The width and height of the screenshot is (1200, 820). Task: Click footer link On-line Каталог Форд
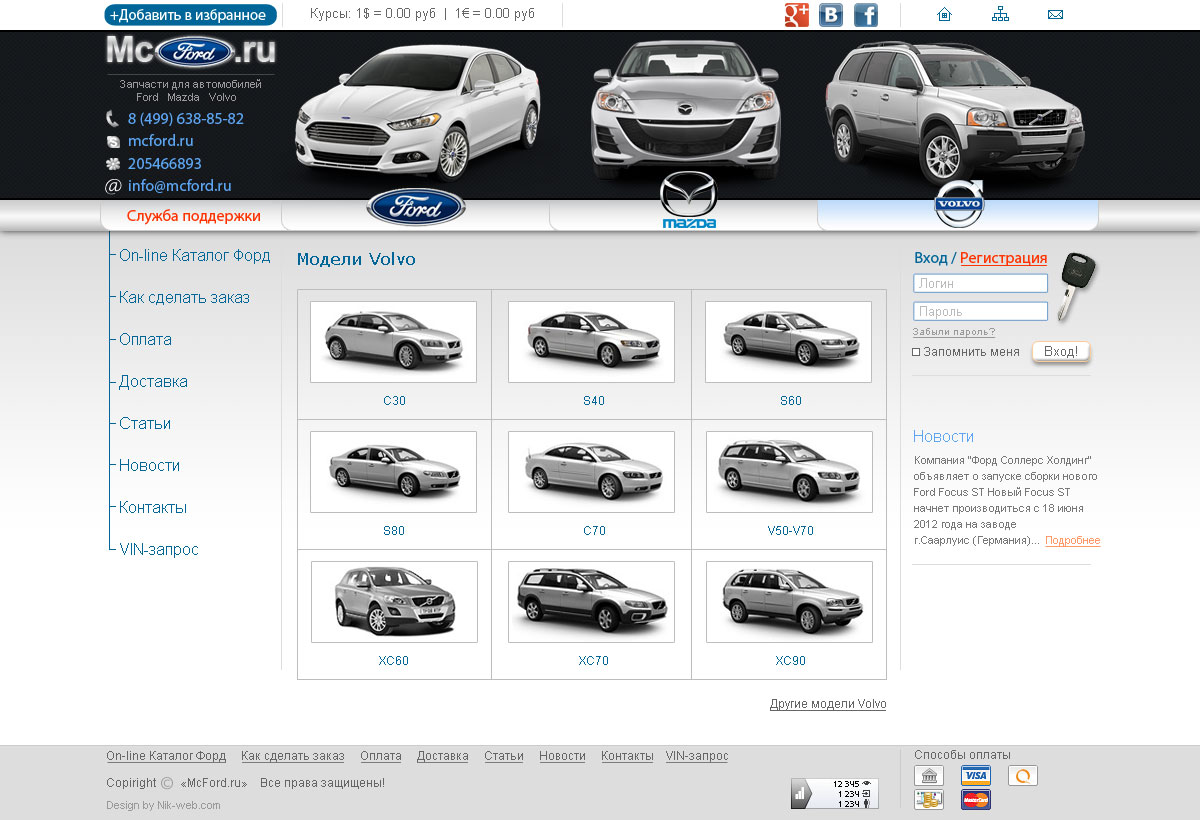[166, 756]
